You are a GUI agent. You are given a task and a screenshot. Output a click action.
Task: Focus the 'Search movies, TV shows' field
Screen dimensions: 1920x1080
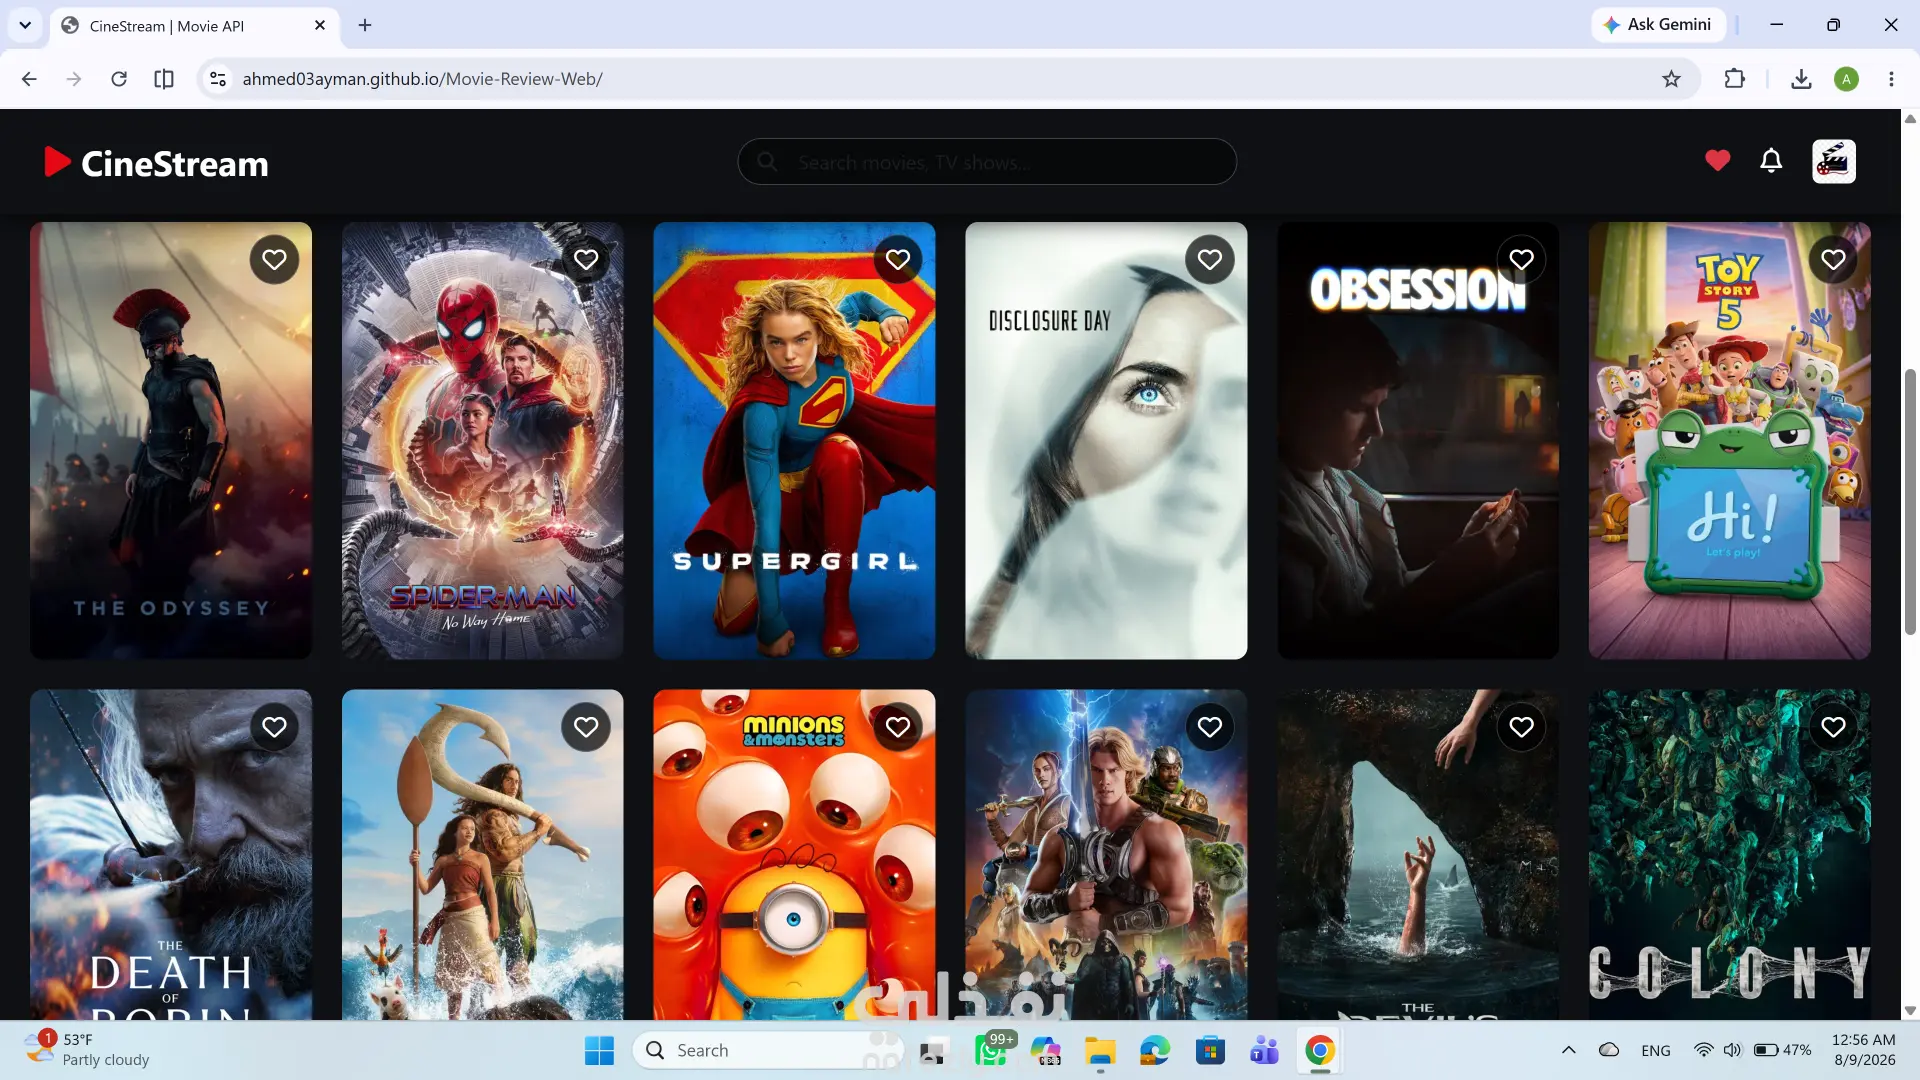(987, 162)
